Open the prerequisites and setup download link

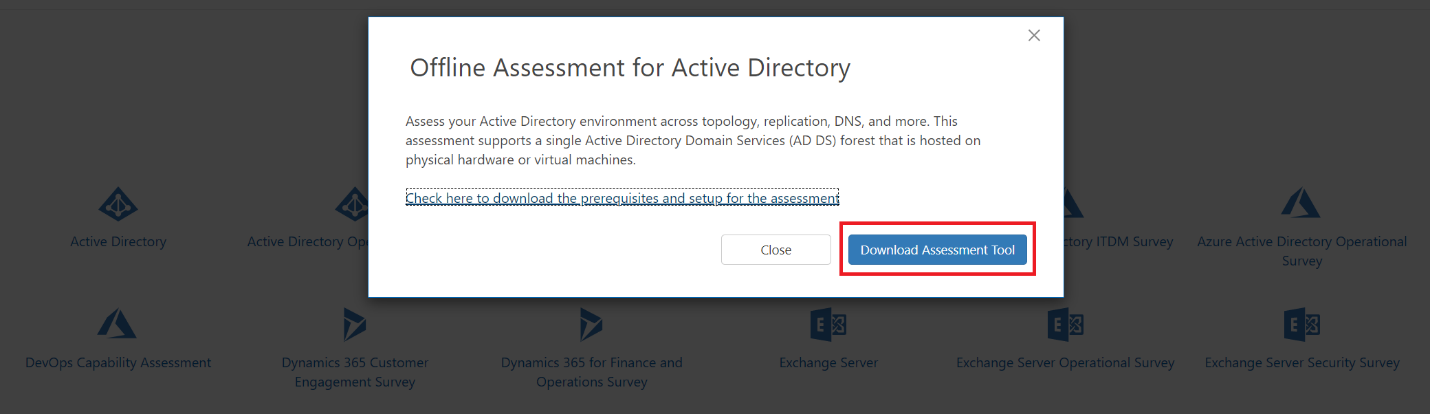(622, 198)
